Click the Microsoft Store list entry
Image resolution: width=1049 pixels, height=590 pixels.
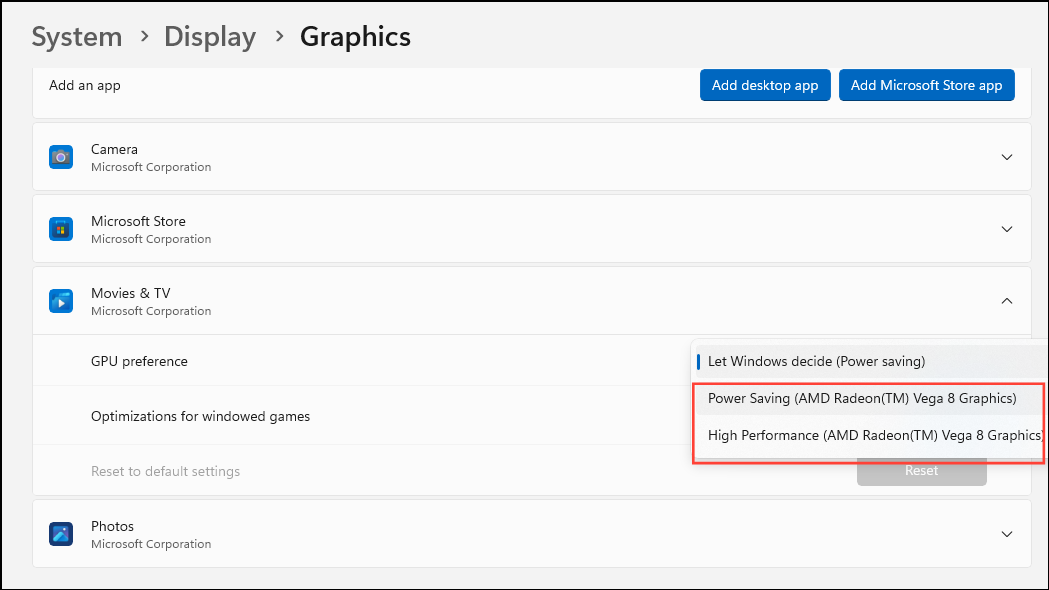tap(400, 229)
